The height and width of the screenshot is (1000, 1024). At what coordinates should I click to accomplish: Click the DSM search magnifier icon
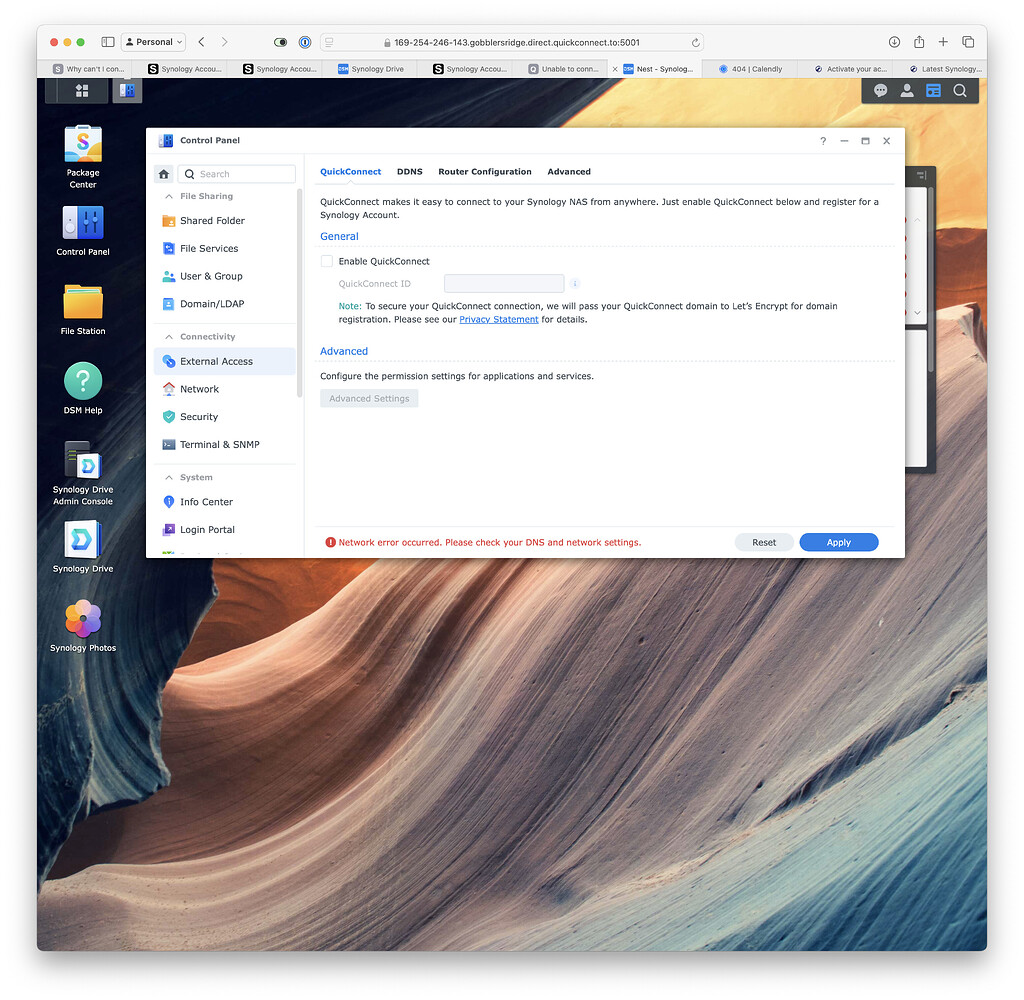960,90
